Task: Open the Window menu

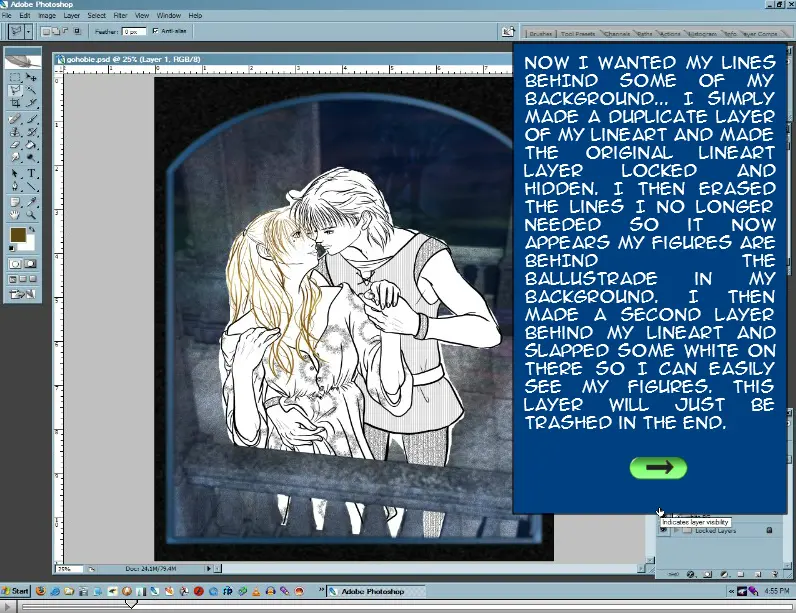Action: 169,16
